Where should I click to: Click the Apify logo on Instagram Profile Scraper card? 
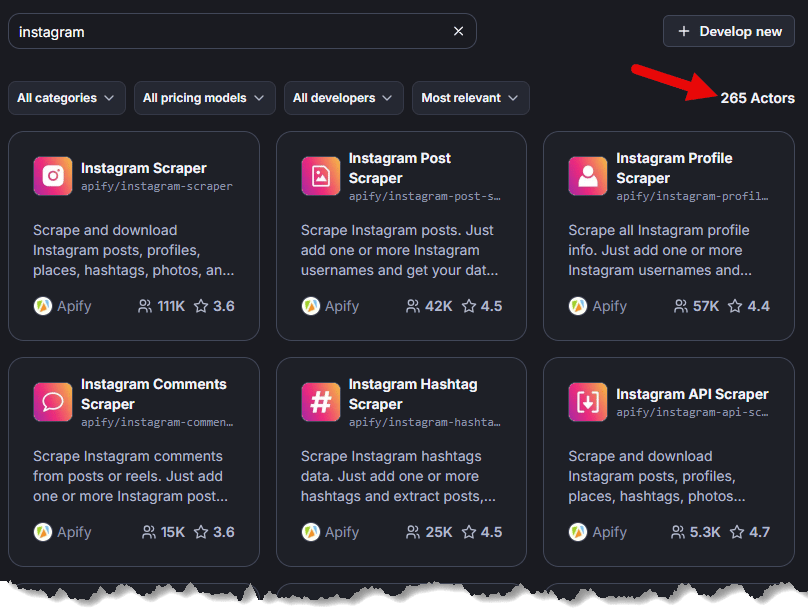(578, 306)
